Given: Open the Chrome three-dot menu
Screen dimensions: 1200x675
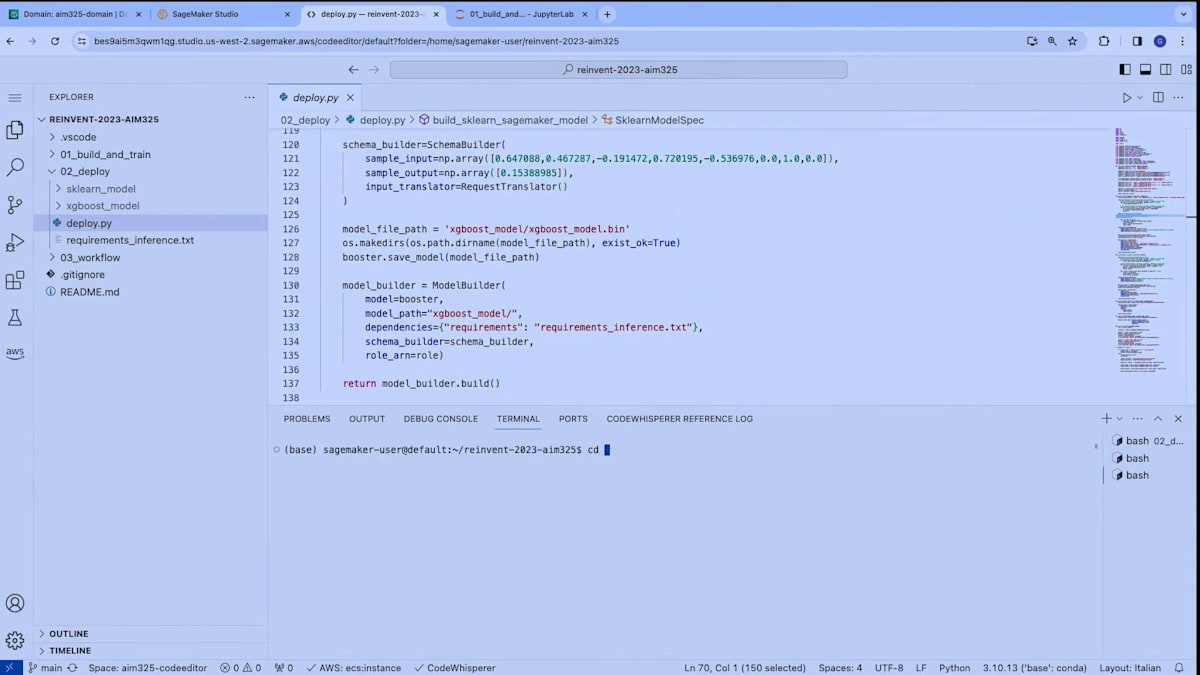Looking at the screenshot, I should tap(1183, 41).
